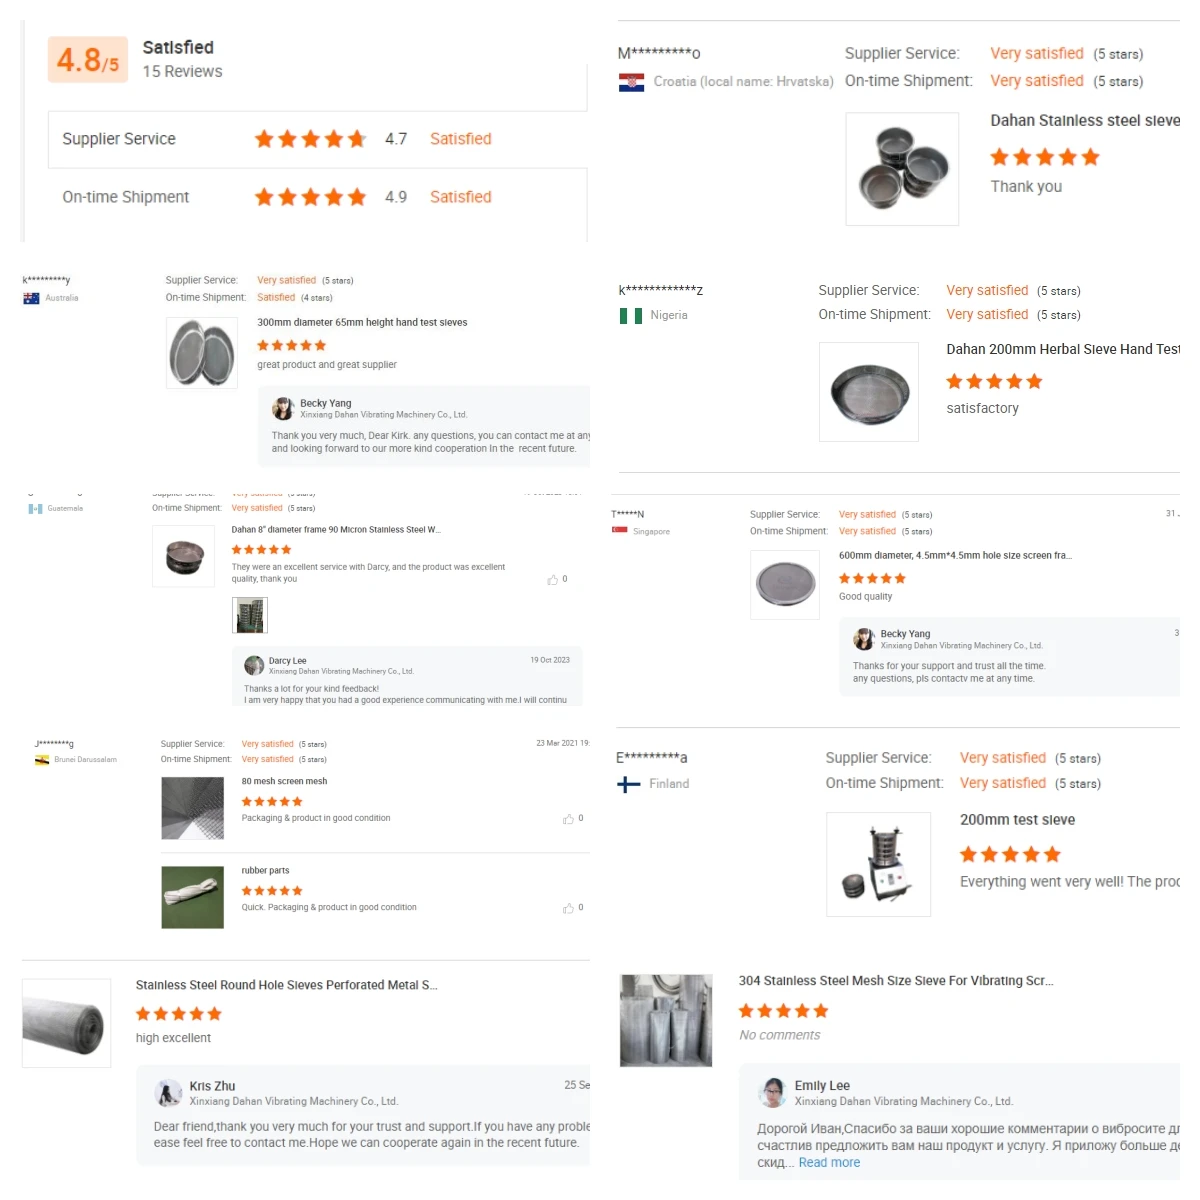Screen dimensions: 1200x1200
Task: Click the Australia flag icon
Action: [31, 298]
